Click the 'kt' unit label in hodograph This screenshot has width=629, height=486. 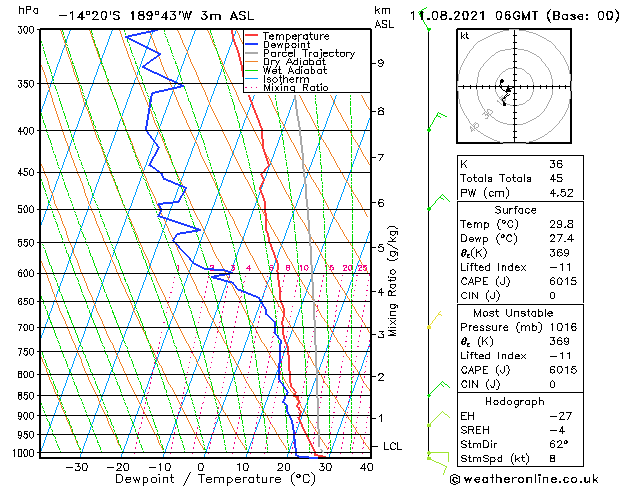click(465, 36)
